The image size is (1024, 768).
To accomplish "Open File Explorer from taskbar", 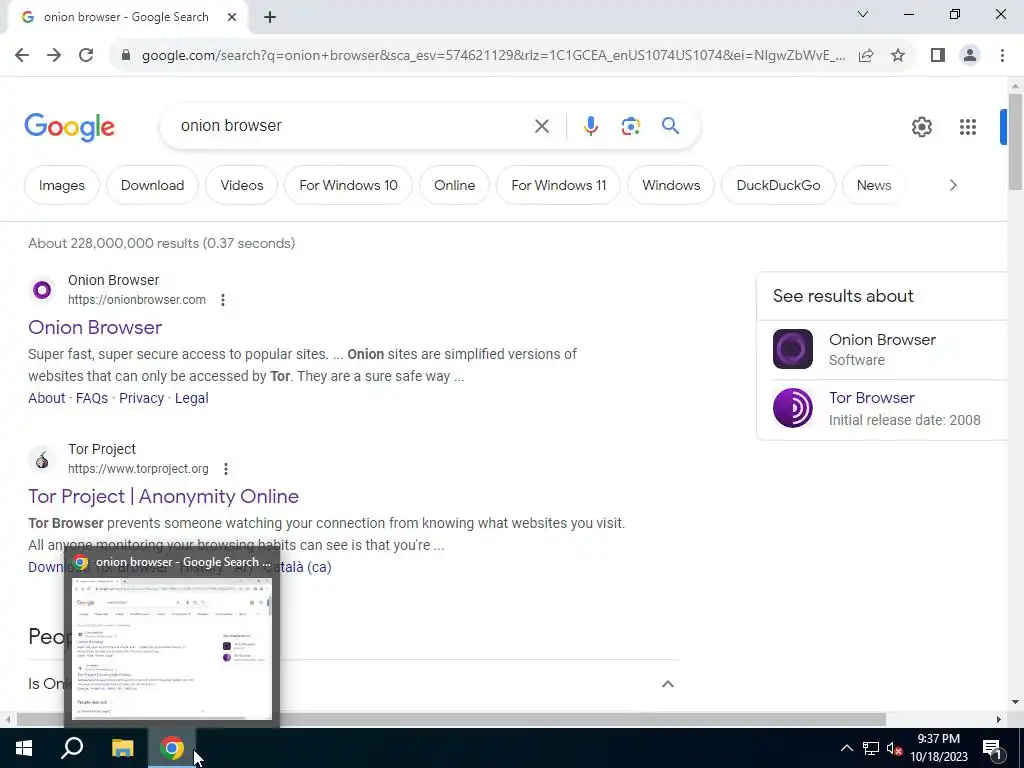I will (x=122, y=748).
